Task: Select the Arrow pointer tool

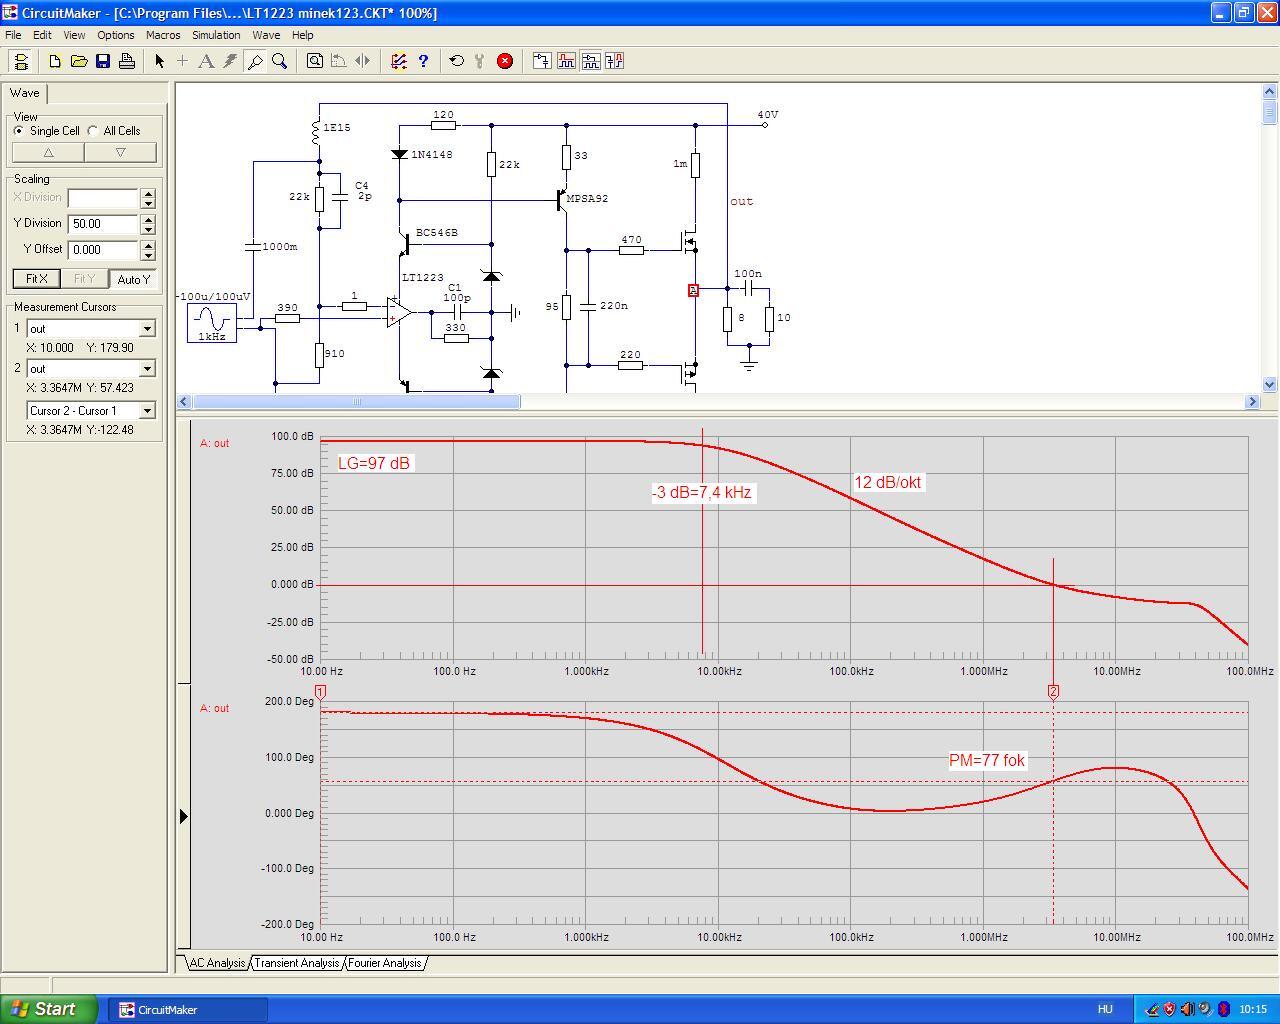Action: [159, 61]
